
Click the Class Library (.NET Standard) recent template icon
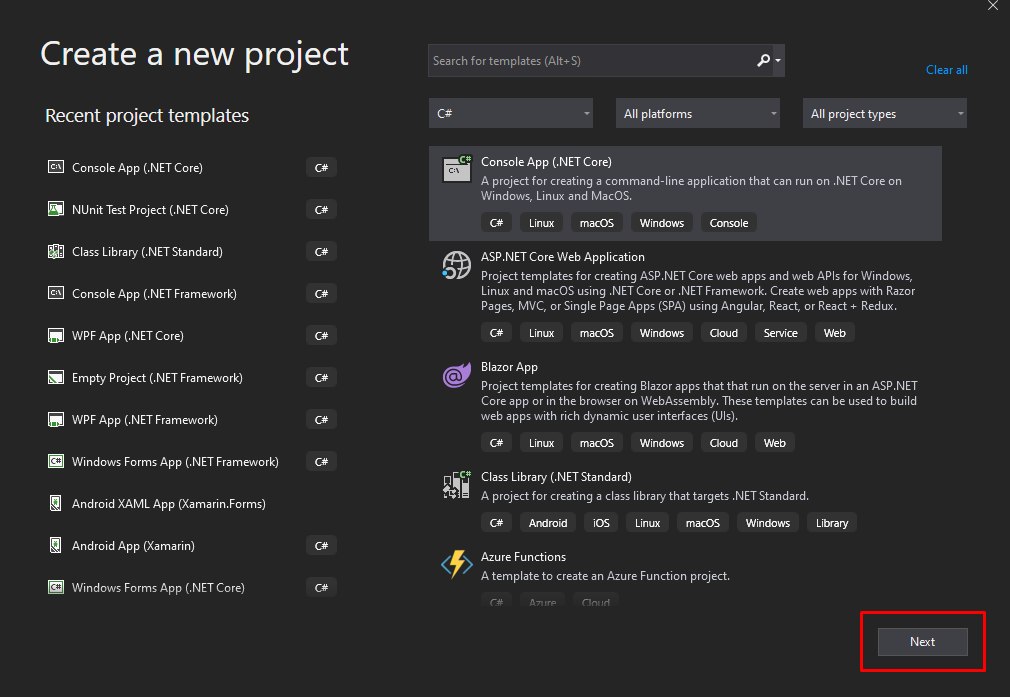[56, 251]
